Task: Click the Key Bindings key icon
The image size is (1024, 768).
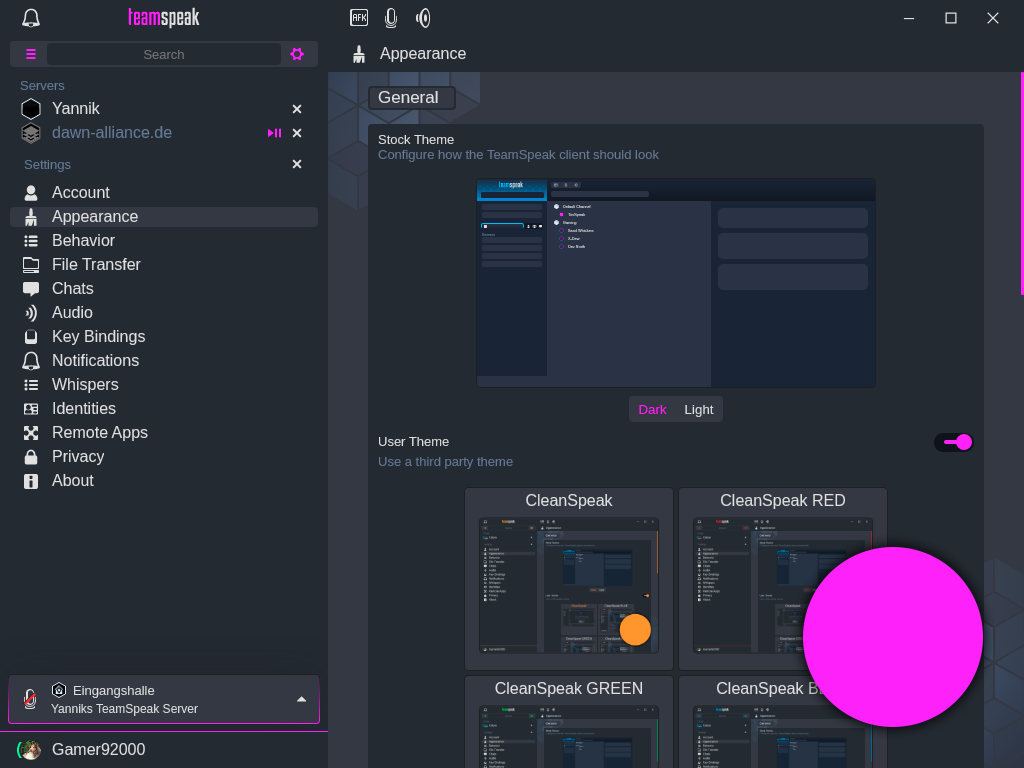Action: click(31, 337)
